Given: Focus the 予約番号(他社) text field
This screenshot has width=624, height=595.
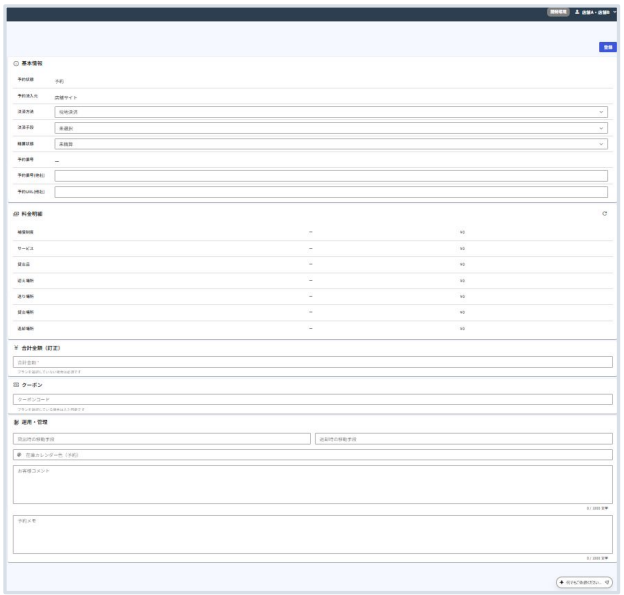Looking at the screenshot, I should pos(330,176).
